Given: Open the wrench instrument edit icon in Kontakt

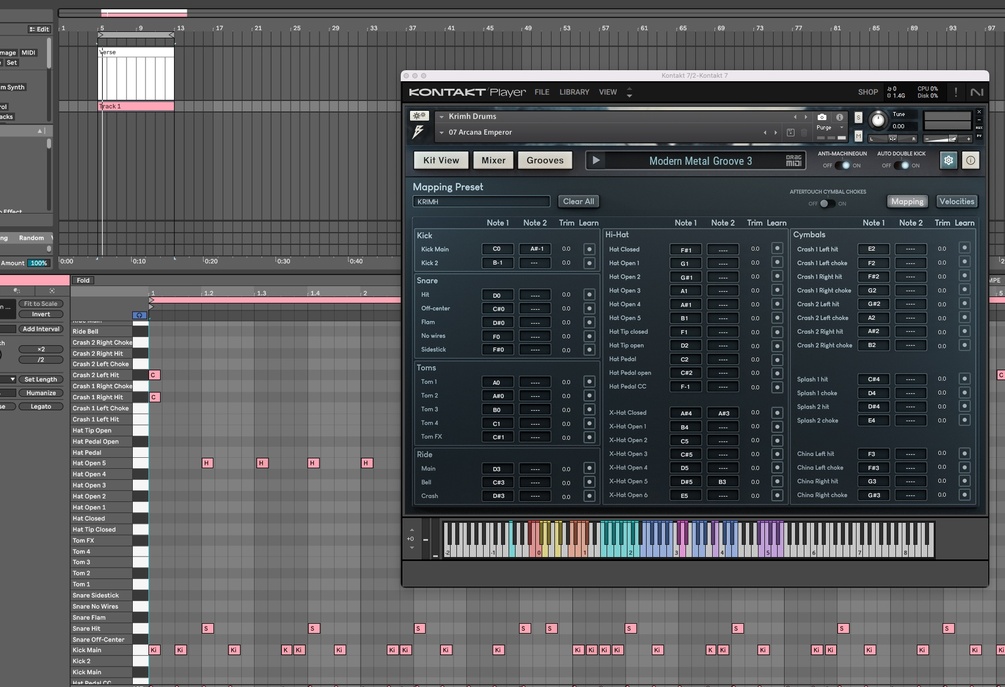Looking at the screenshot, I should pyautogui.click(x=419, y=116).
